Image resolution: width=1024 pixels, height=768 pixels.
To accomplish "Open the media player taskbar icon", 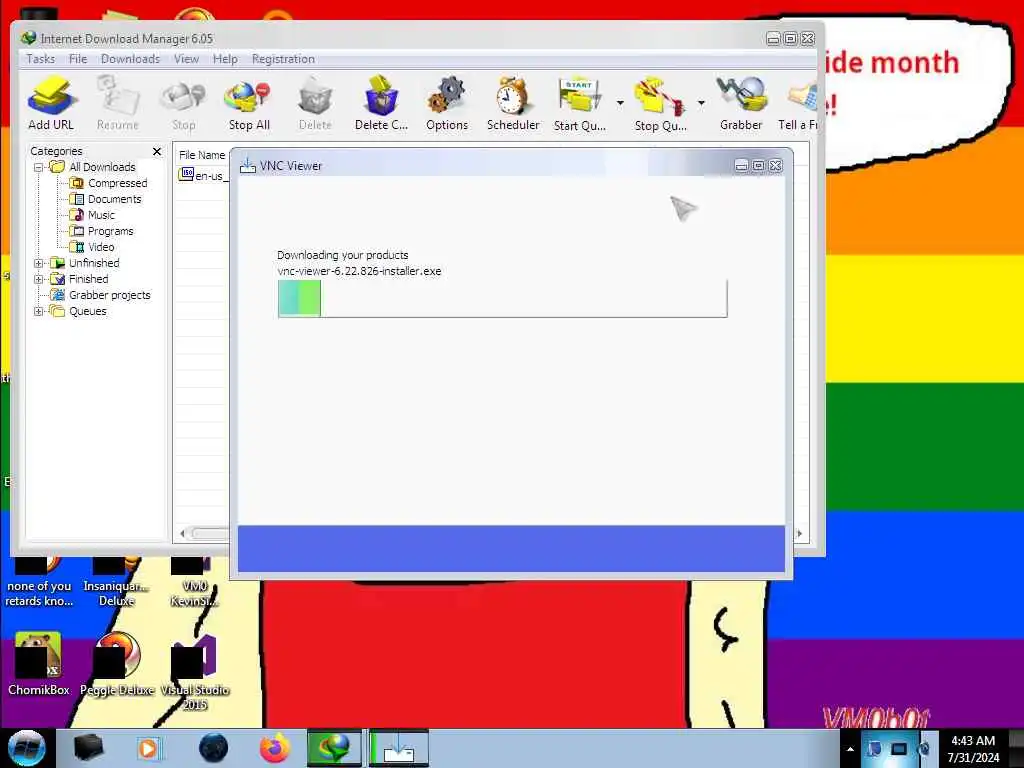I will [148, 748].
